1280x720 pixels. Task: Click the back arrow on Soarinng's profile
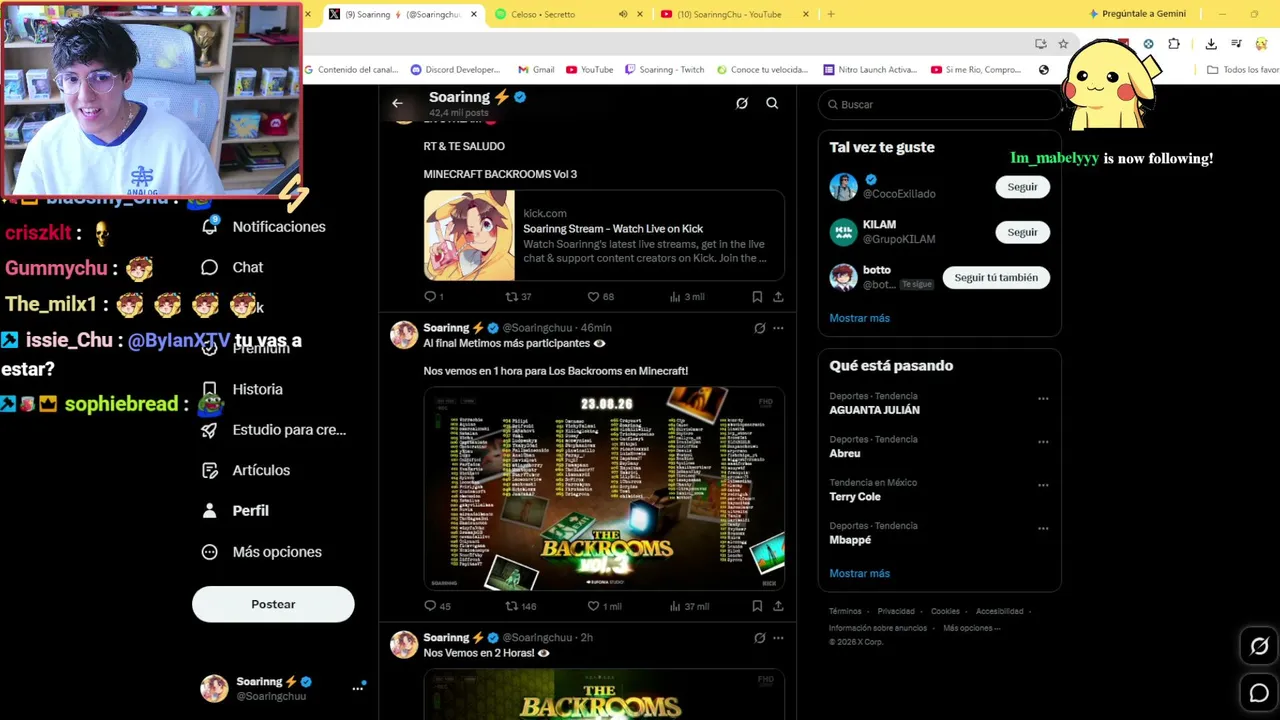tap(397, 103)
